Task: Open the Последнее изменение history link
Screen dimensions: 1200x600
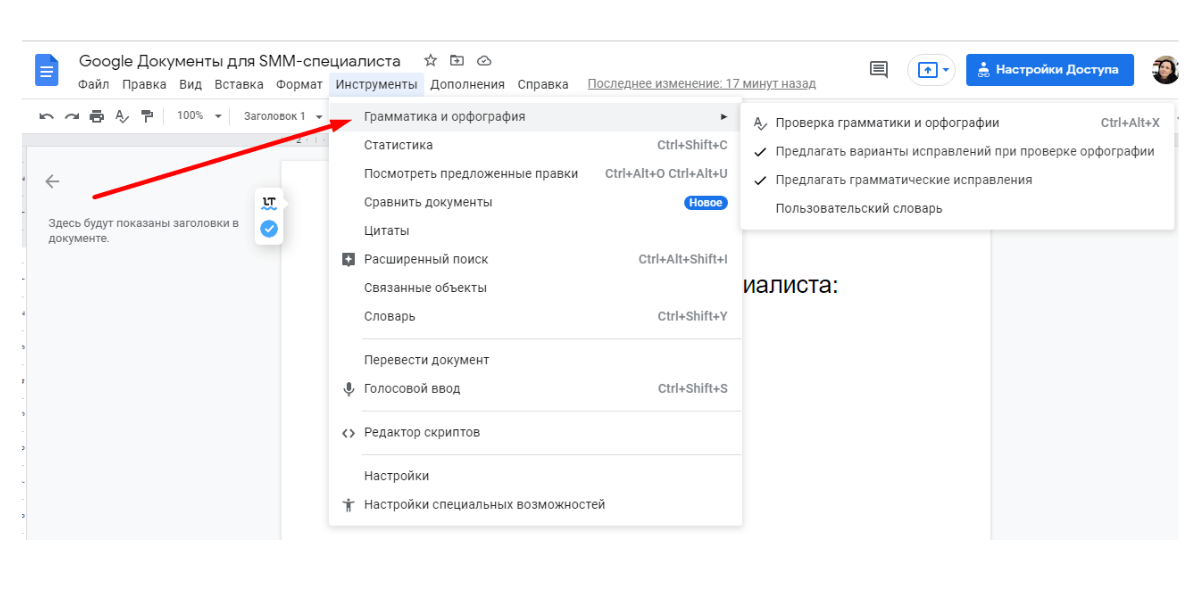Action: click(701, 85)
